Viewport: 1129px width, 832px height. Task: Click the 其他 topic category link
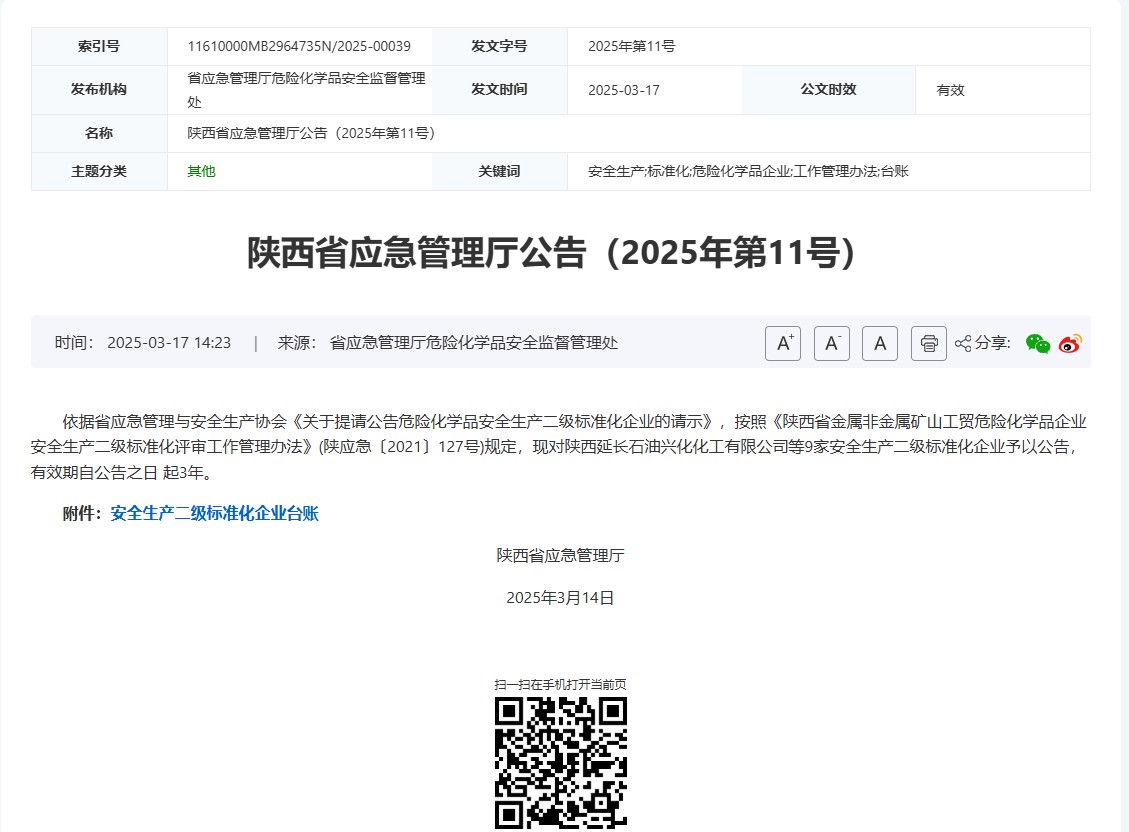(x=198, y=171)
